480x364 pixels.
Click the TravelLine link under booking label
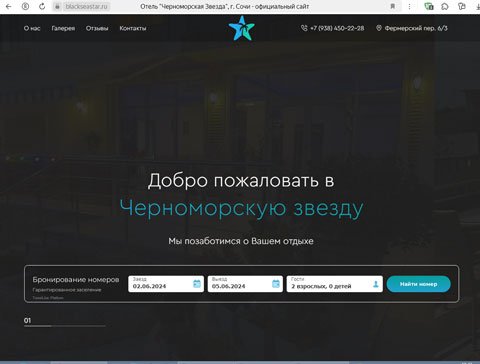tap(48, 298)
